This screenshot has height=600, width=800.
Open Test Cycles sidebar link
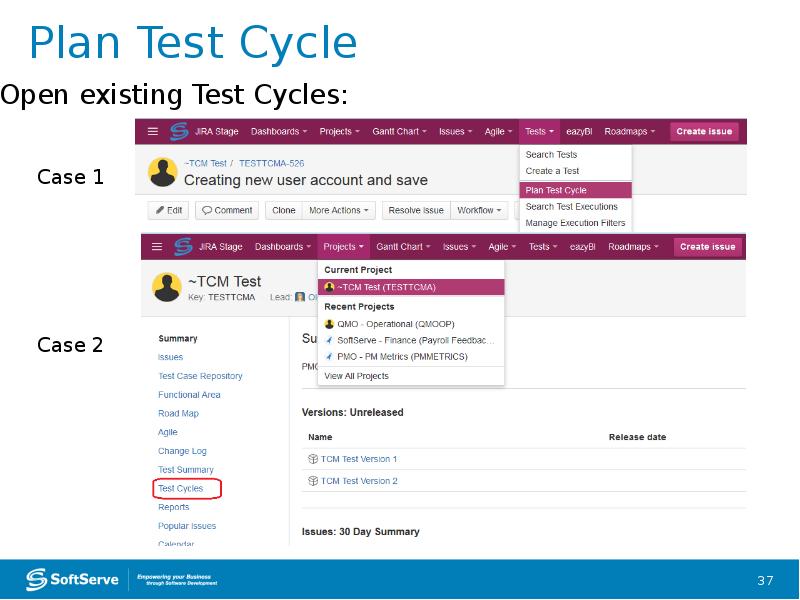click(x=181, y=489)
